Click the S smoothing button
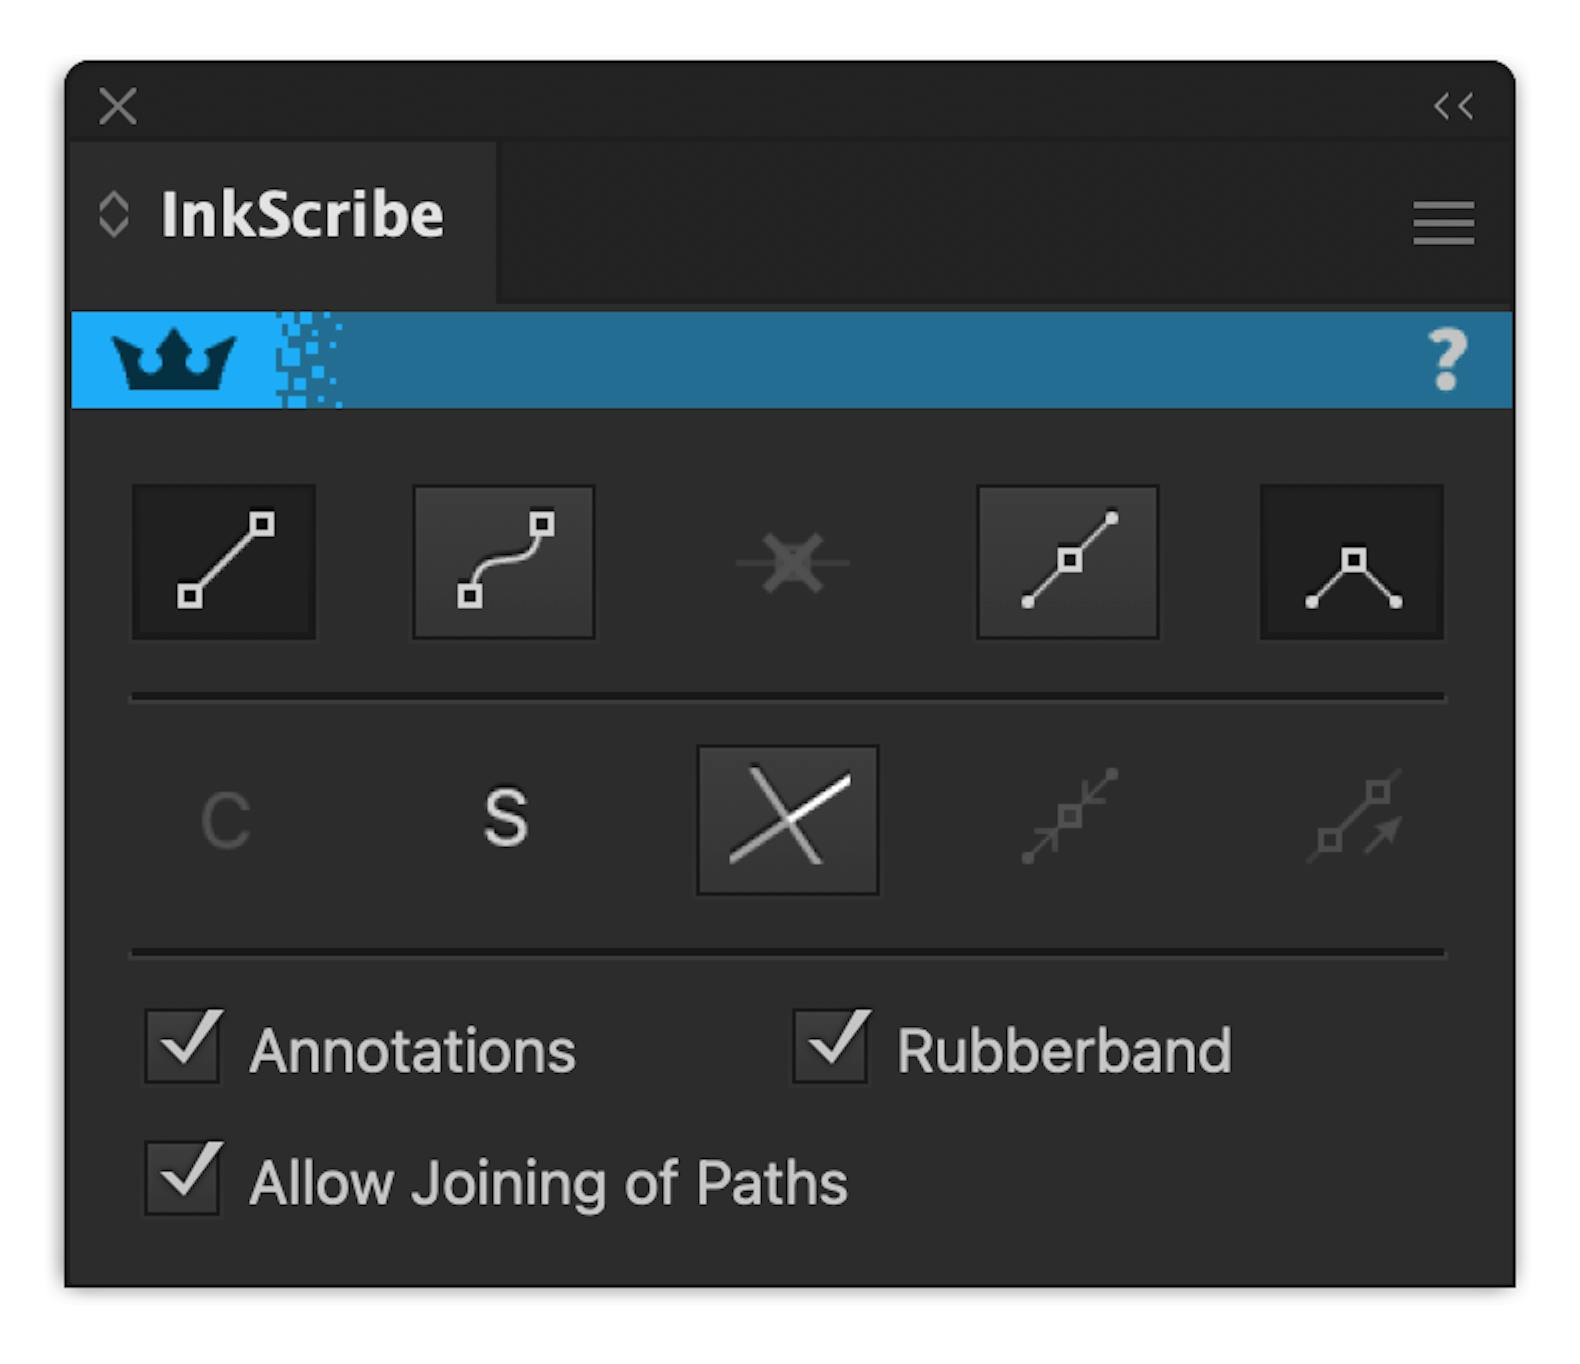The width and height of the screenshot is (1580, 1364). coord(505,818)
